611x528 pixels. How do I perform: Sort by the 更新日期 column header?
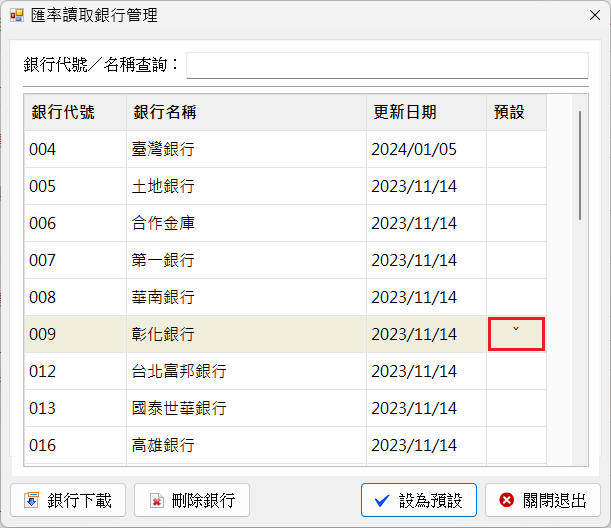click(x=426, y=112)
